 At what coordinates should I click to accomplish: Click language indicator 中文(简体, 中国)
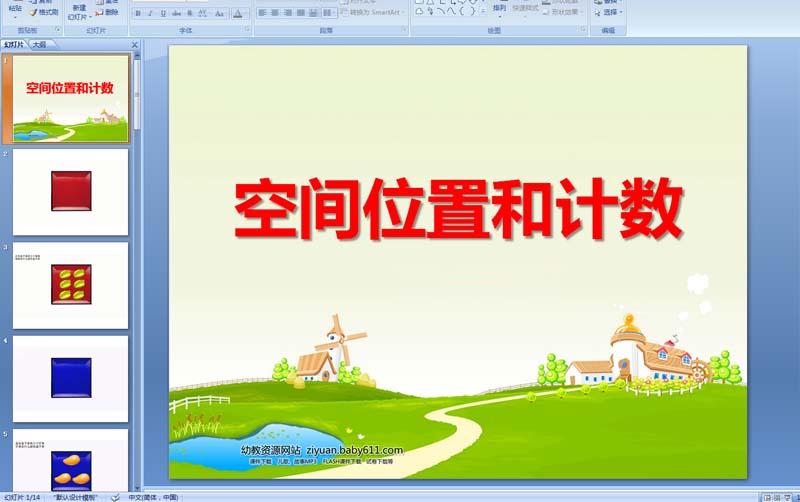(153, 497)
